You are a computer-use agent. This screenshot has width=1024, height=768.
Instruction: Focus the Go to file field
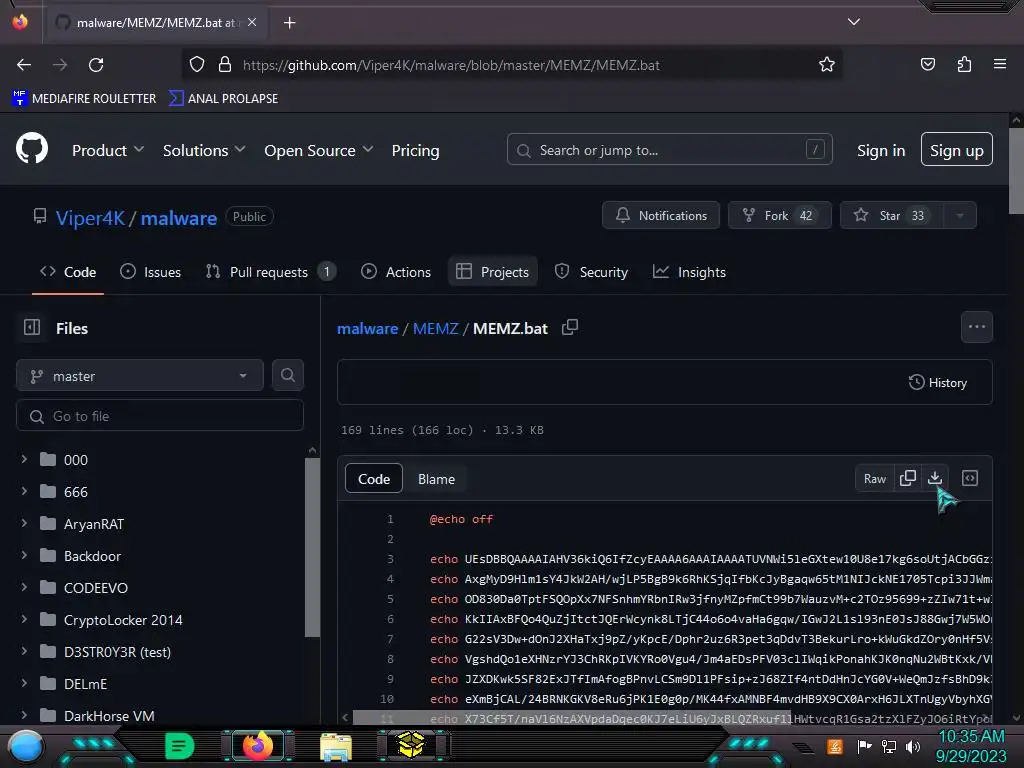pos(160,416)
